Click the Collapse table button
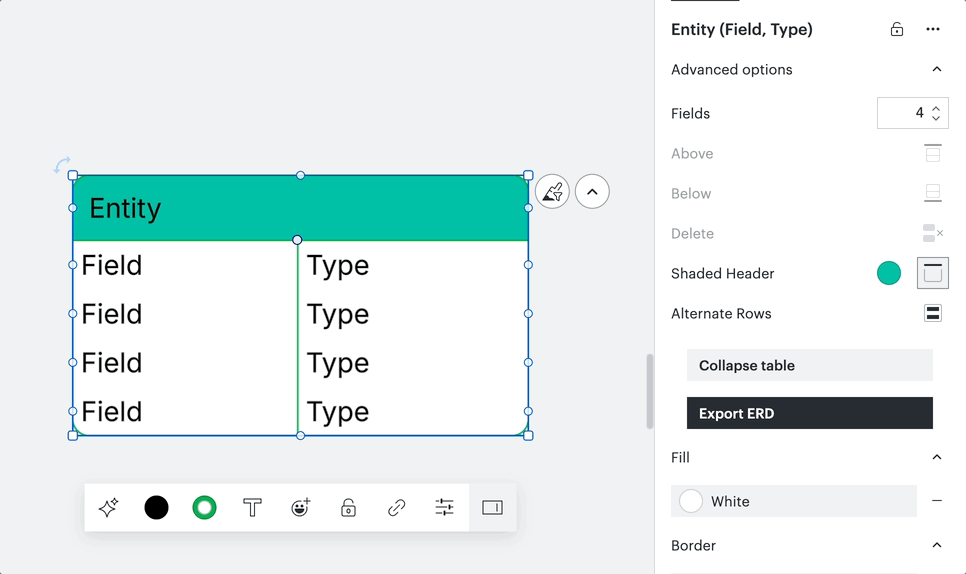 [x=810, y=365]
